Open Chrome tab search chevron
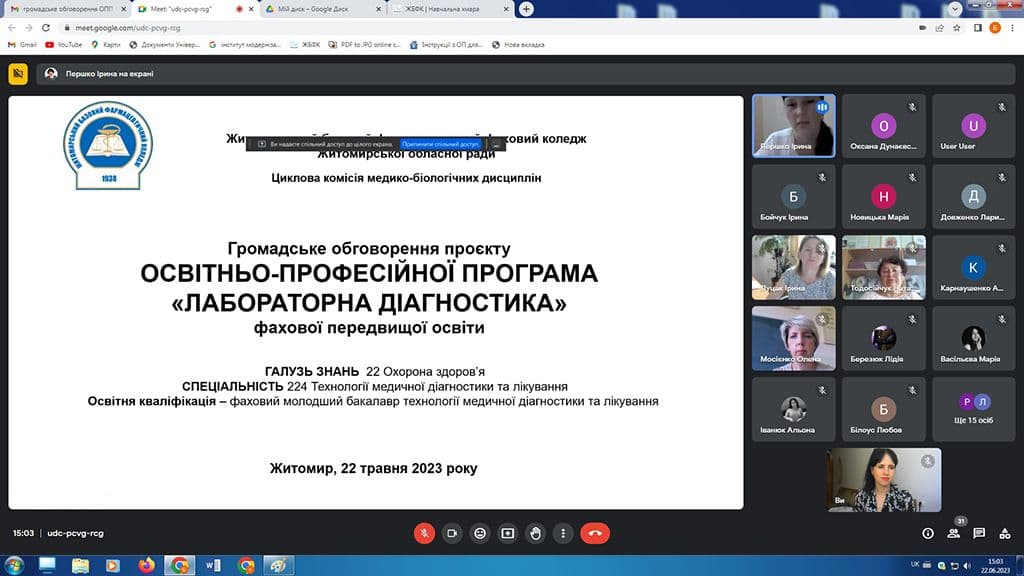This screenshot has height=576, width=1024. (955, 8)
